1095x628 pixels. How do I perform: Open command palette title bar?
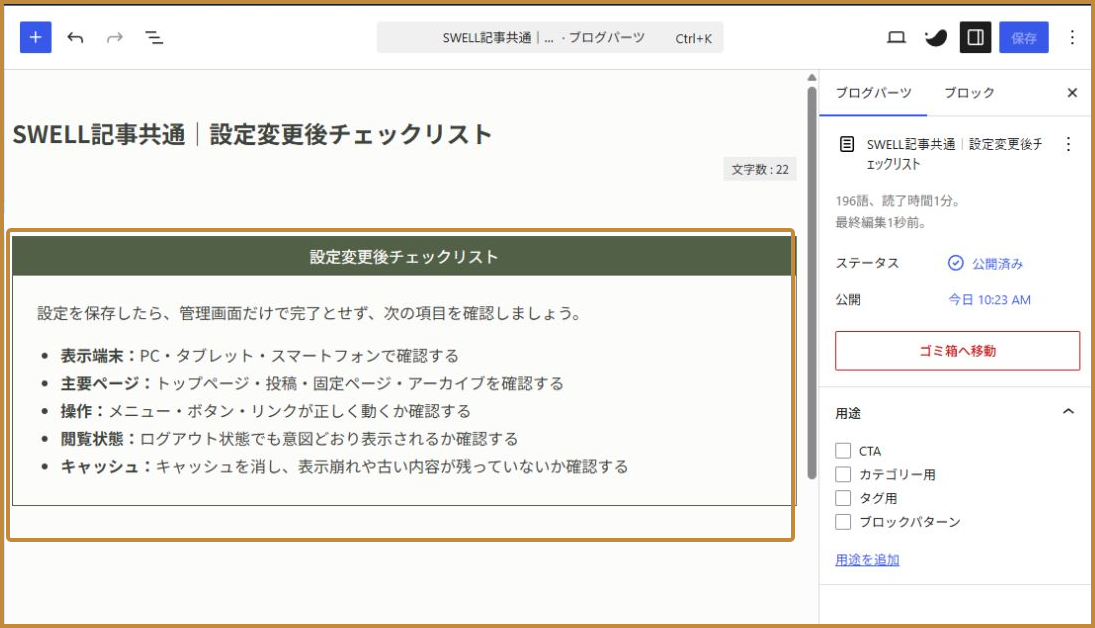coord(550,38)
